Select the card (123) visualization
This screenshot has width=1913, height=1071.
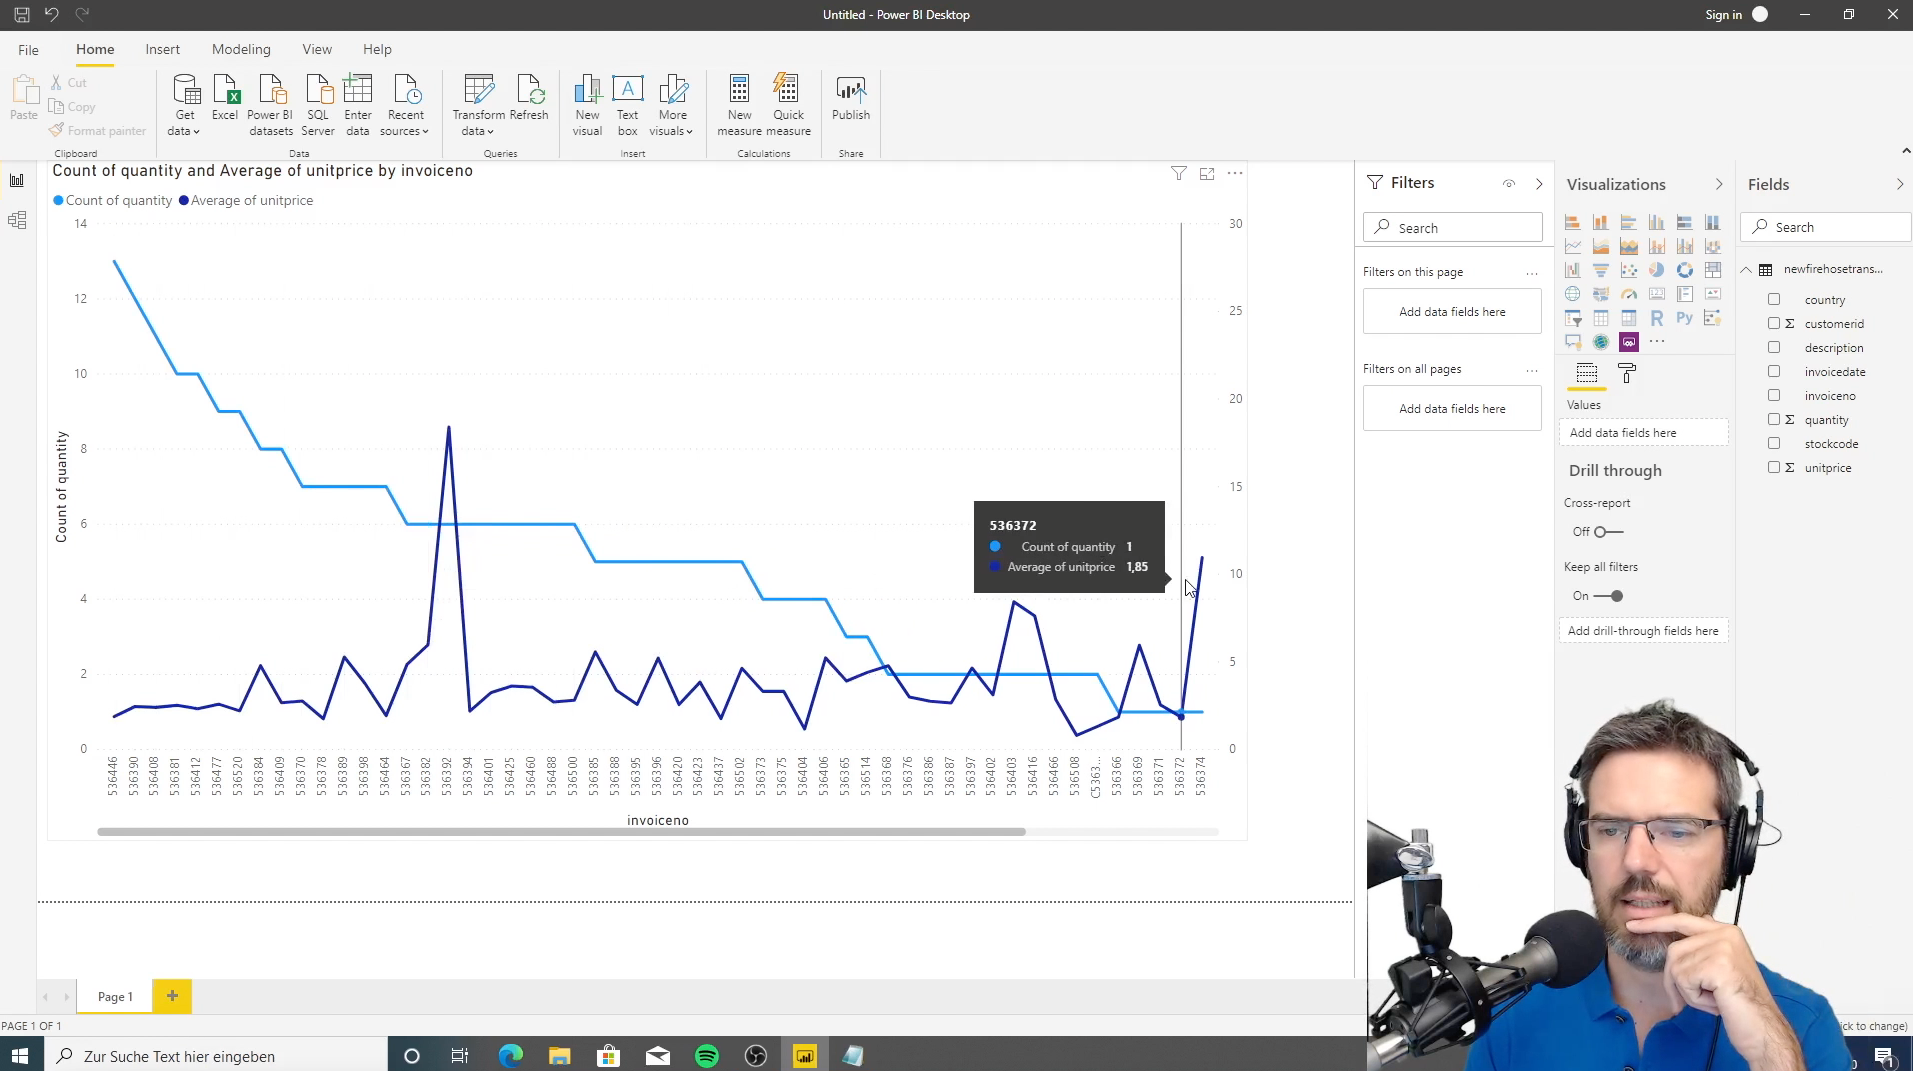[1657, 294]
